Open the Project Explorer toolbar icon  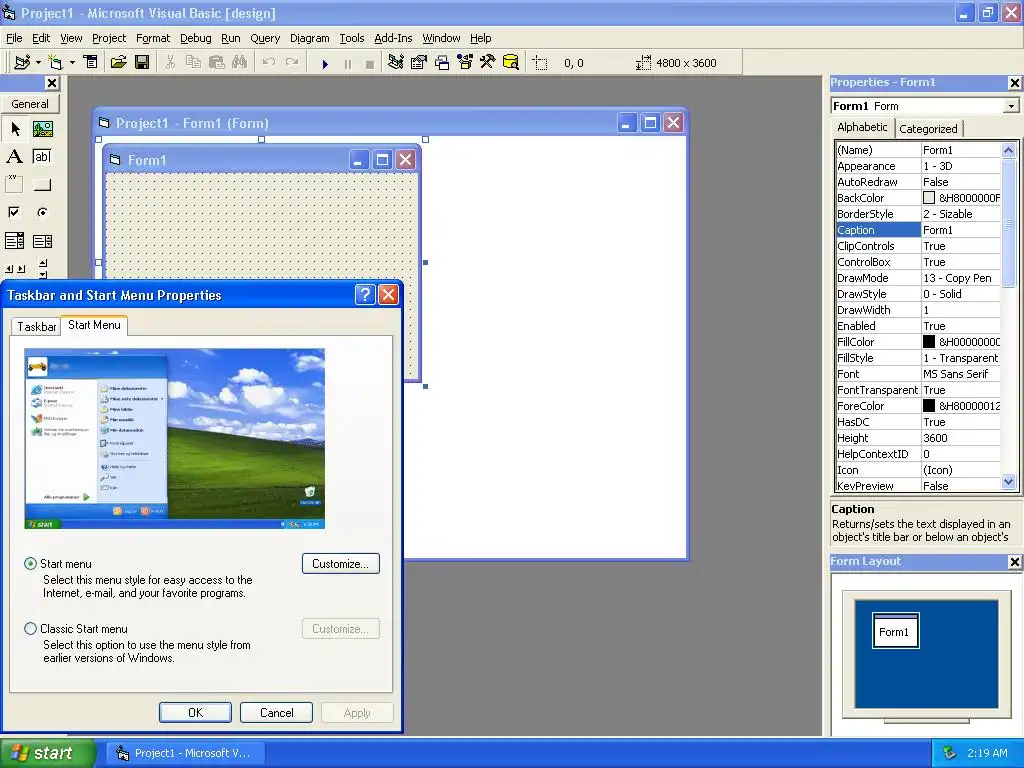pyautogui.click(x=396, y=62)
